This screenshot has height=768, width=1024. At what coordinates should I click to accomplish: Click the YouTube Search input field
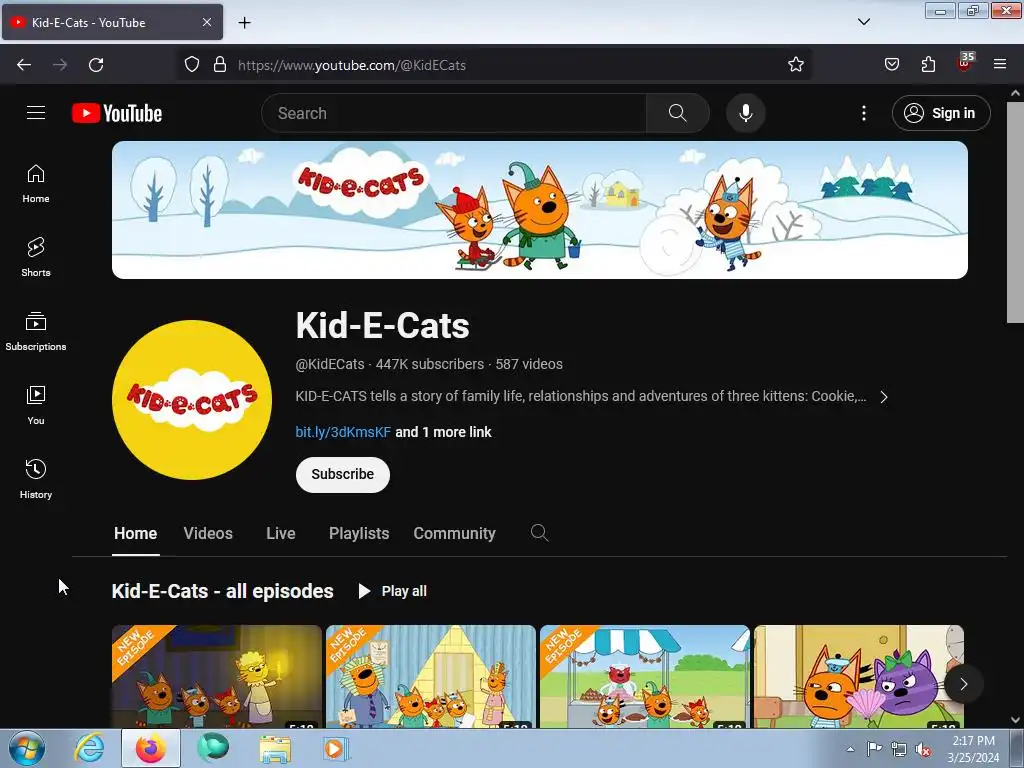(x=454, y=113)
